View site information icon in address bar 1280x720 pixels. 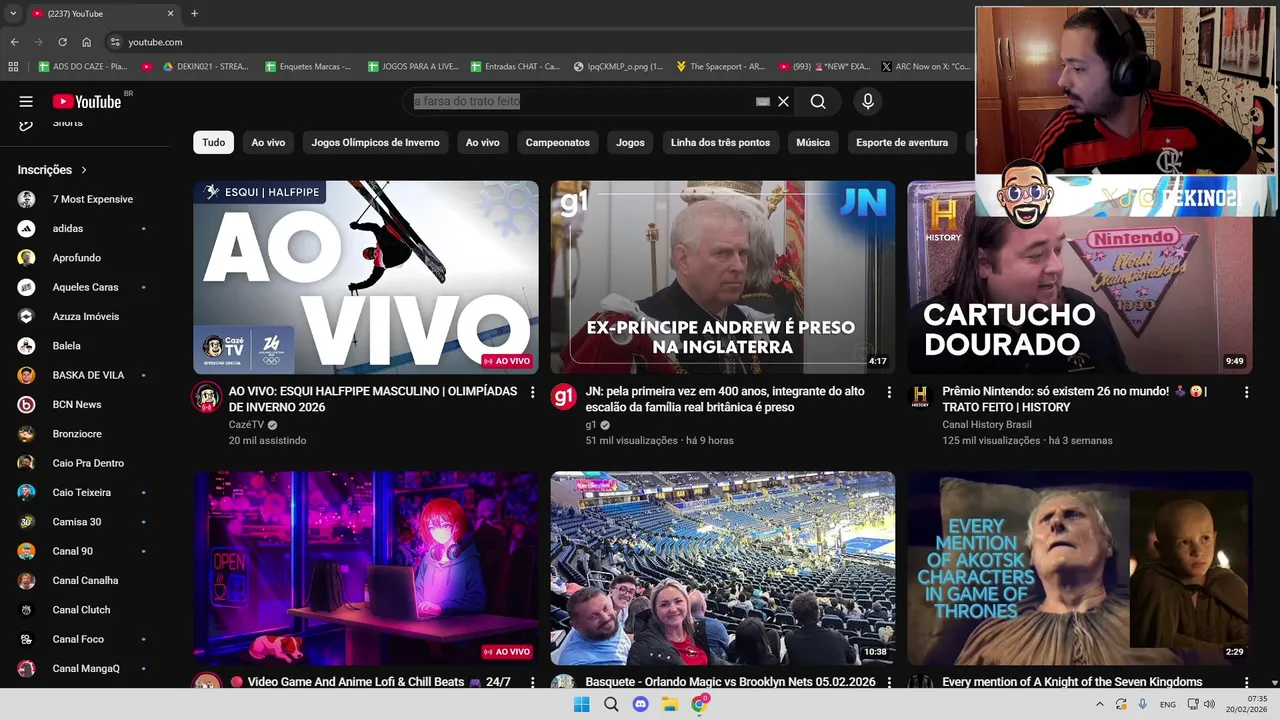tap(115, 42)
